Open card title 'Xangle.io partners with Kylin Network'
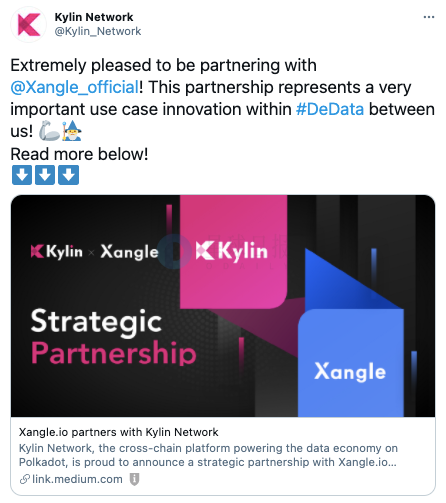 (118, 432)
